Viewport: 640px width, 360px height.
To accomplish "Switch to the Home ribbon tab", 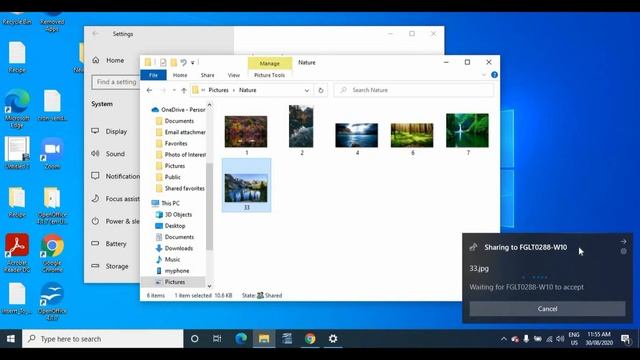I will click(180, 75).
